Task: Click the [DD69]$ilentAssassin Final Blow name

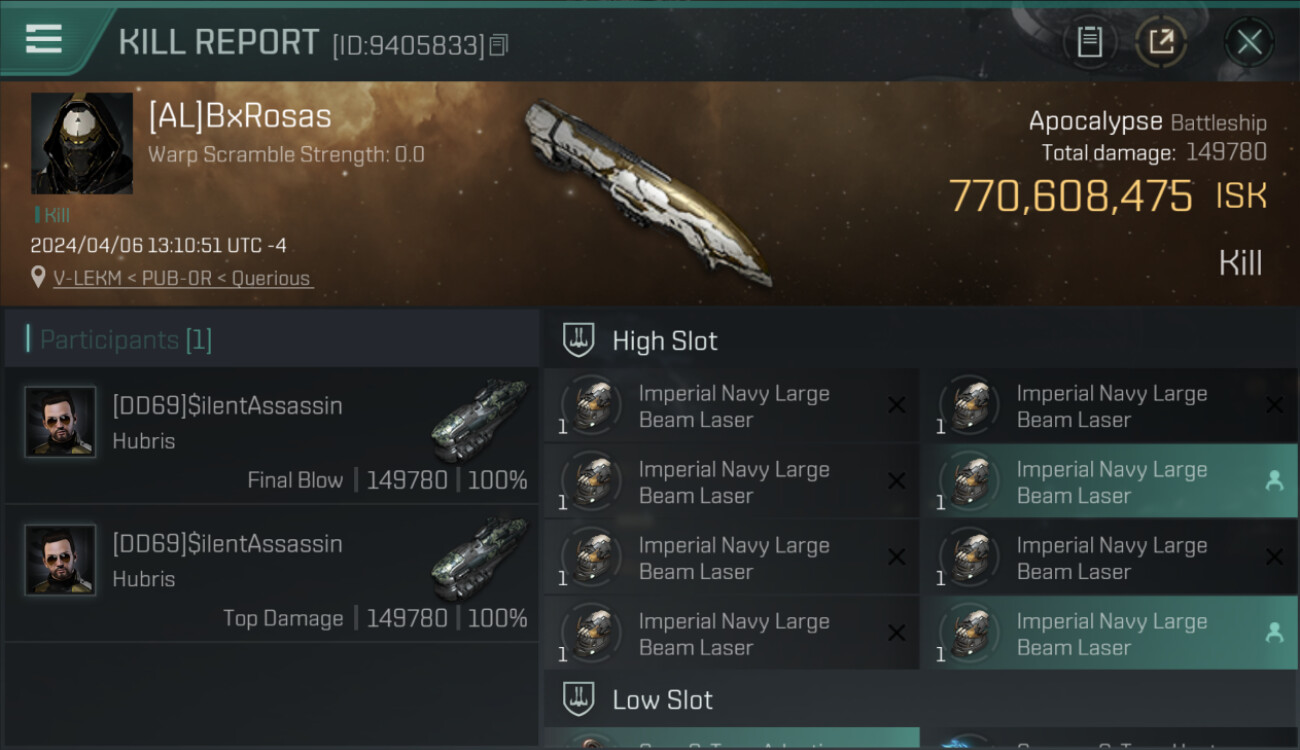Action: pyautogui.click(x=227, y=406)
